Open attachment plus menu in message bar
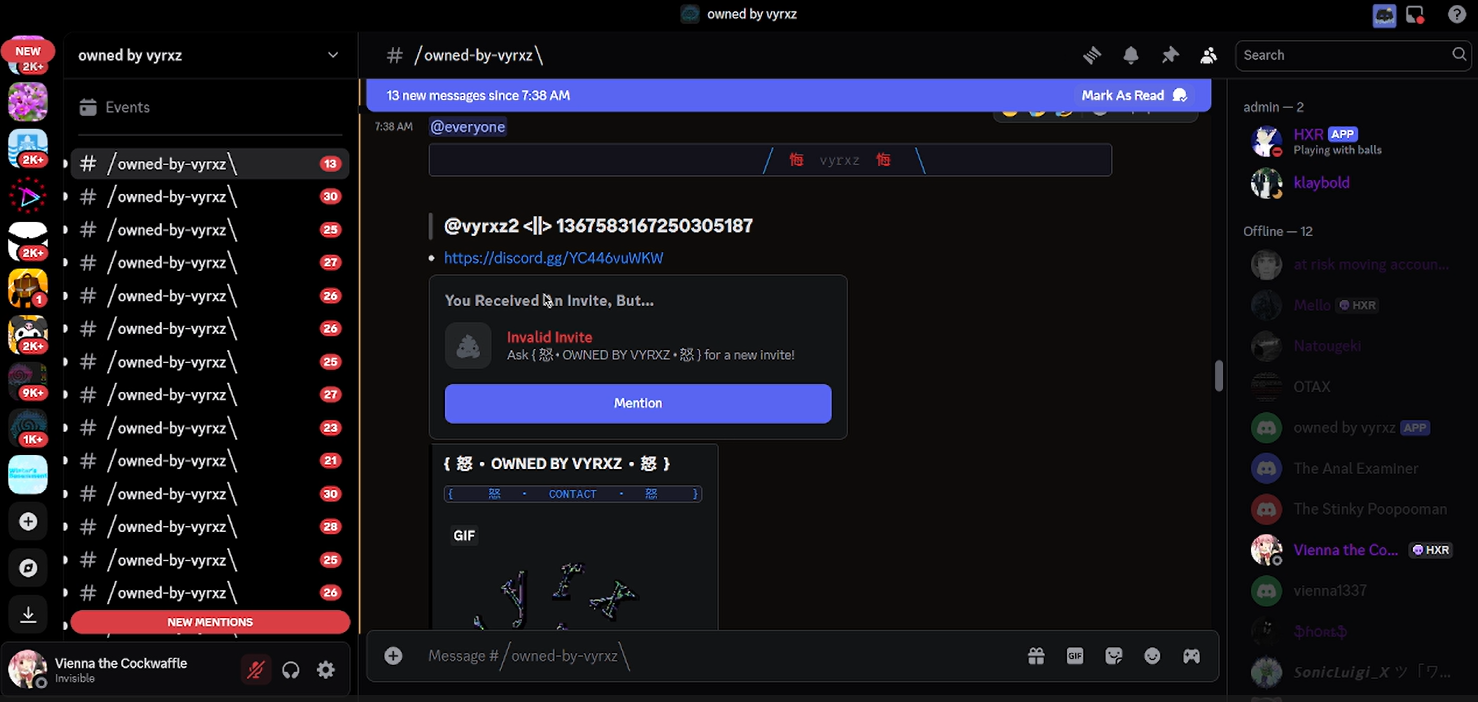Screen dimensions: 1478x702 click(394, 656)
